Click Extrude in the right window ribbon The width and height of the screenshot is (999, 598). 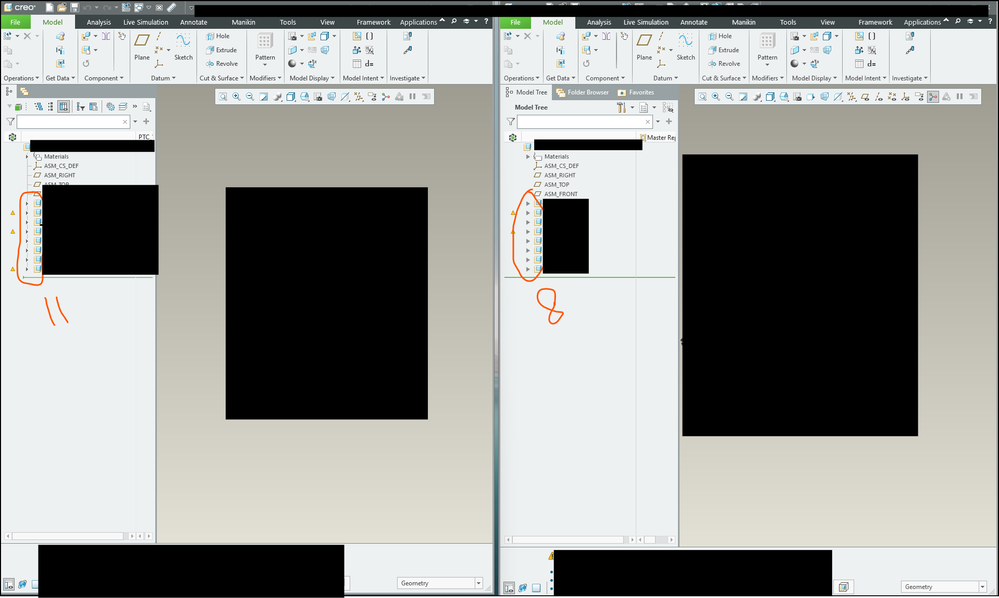[x=724, y=50]
